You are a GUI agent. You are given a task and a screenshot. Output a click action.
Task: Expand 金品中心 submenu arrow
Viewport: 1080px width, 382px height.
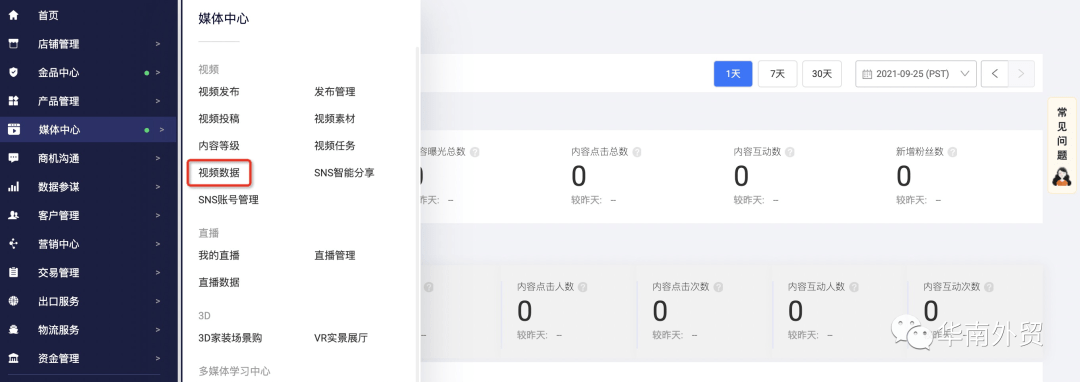158,72
